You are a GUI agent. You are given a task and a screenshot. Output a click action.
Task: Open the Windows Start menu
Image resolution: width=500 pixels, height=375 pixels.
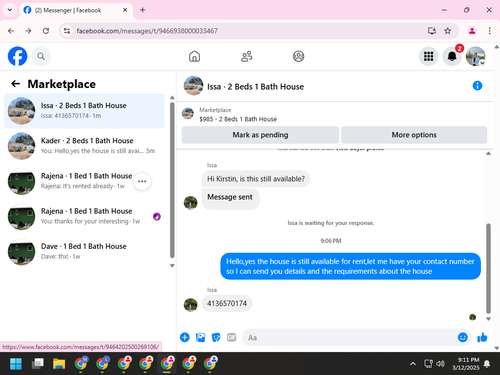coord(16,364)
